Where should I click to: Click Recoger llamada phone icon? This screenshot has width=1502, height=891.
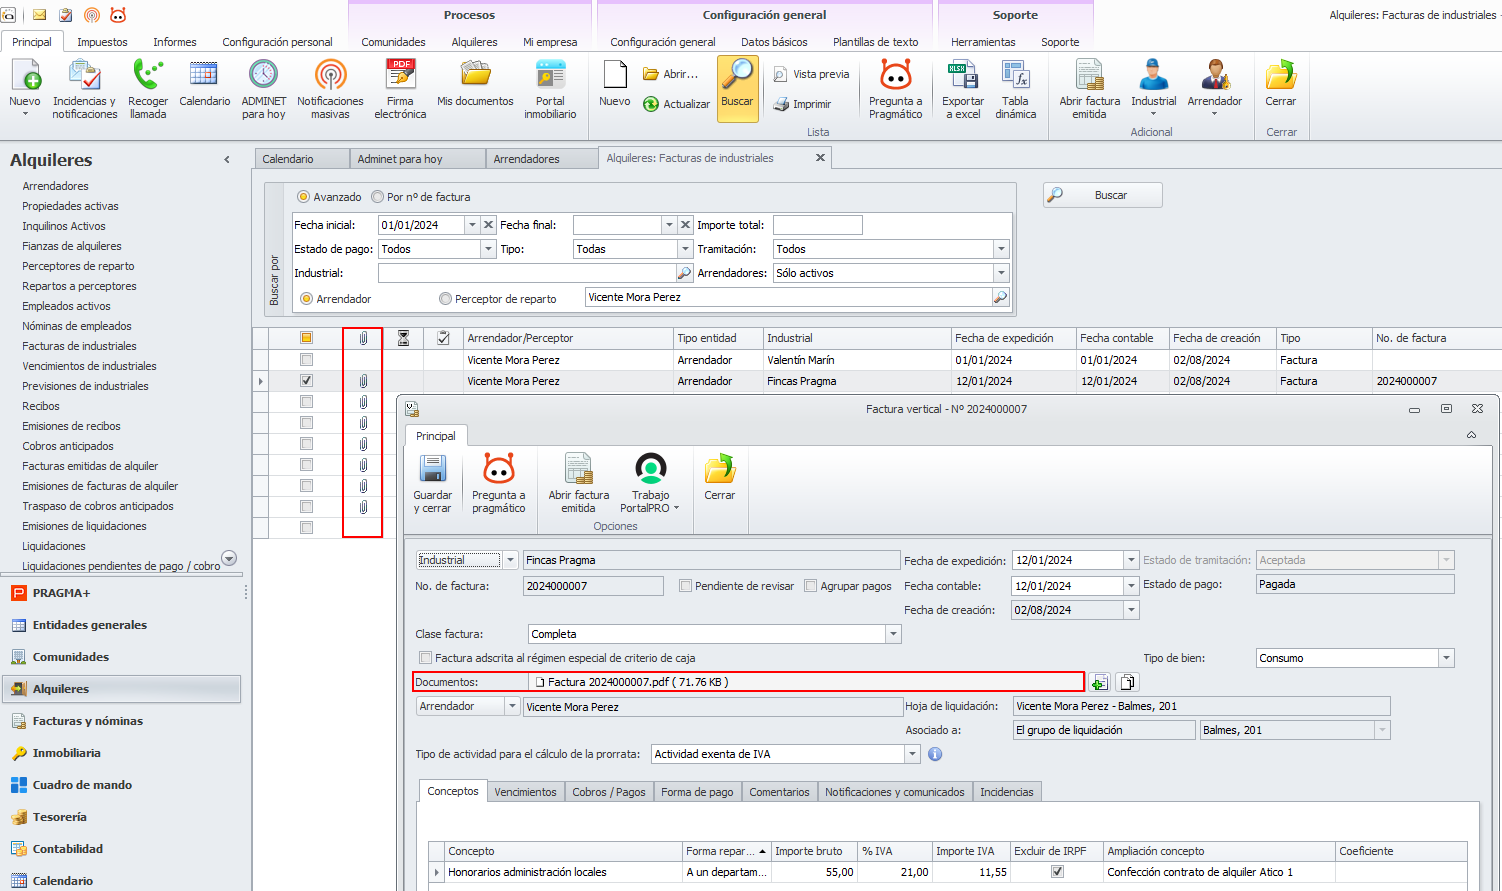click(x=148, y=76)
